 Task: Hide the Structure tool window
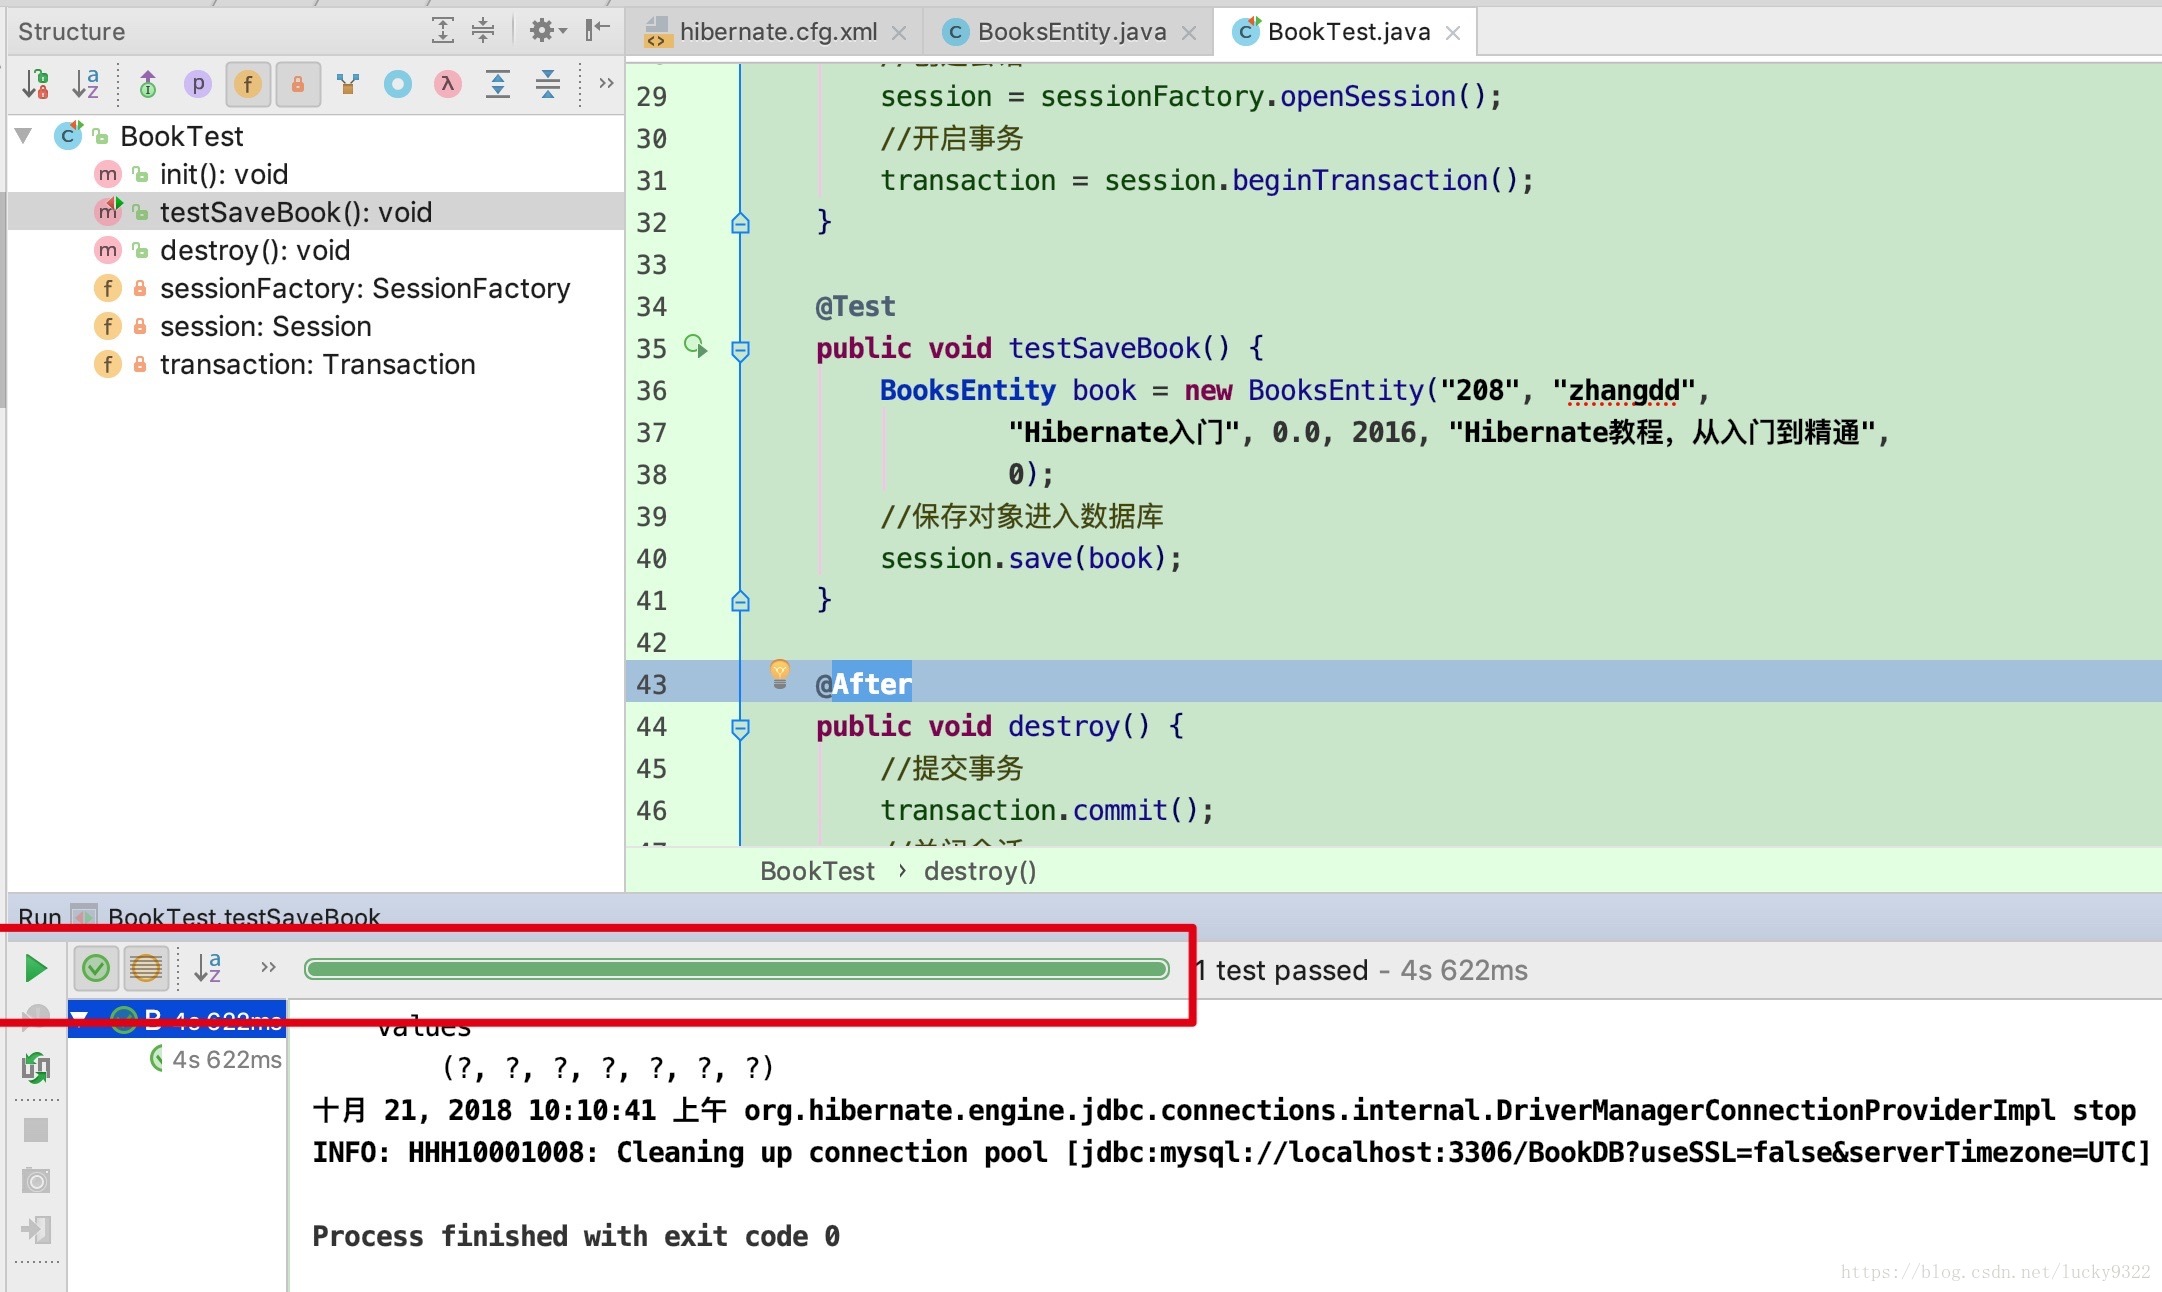(597, 31)
